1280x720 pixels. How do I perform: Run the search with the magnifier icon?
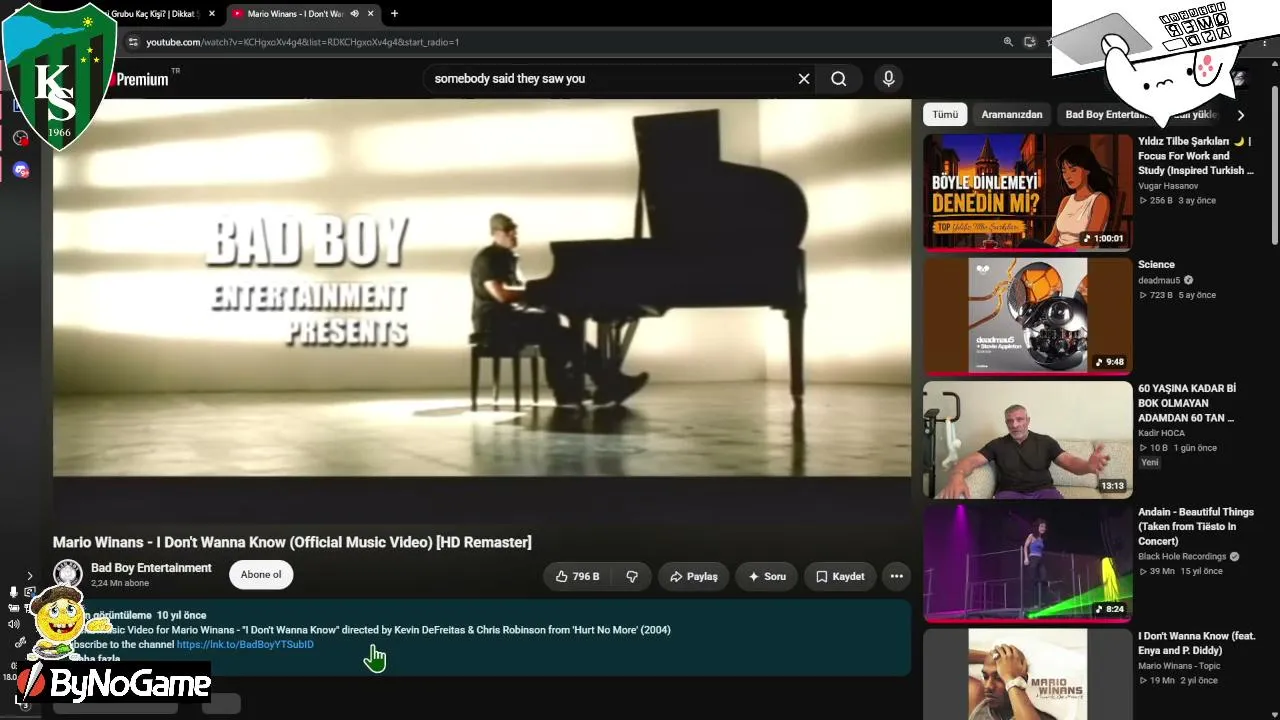(839, 79)
